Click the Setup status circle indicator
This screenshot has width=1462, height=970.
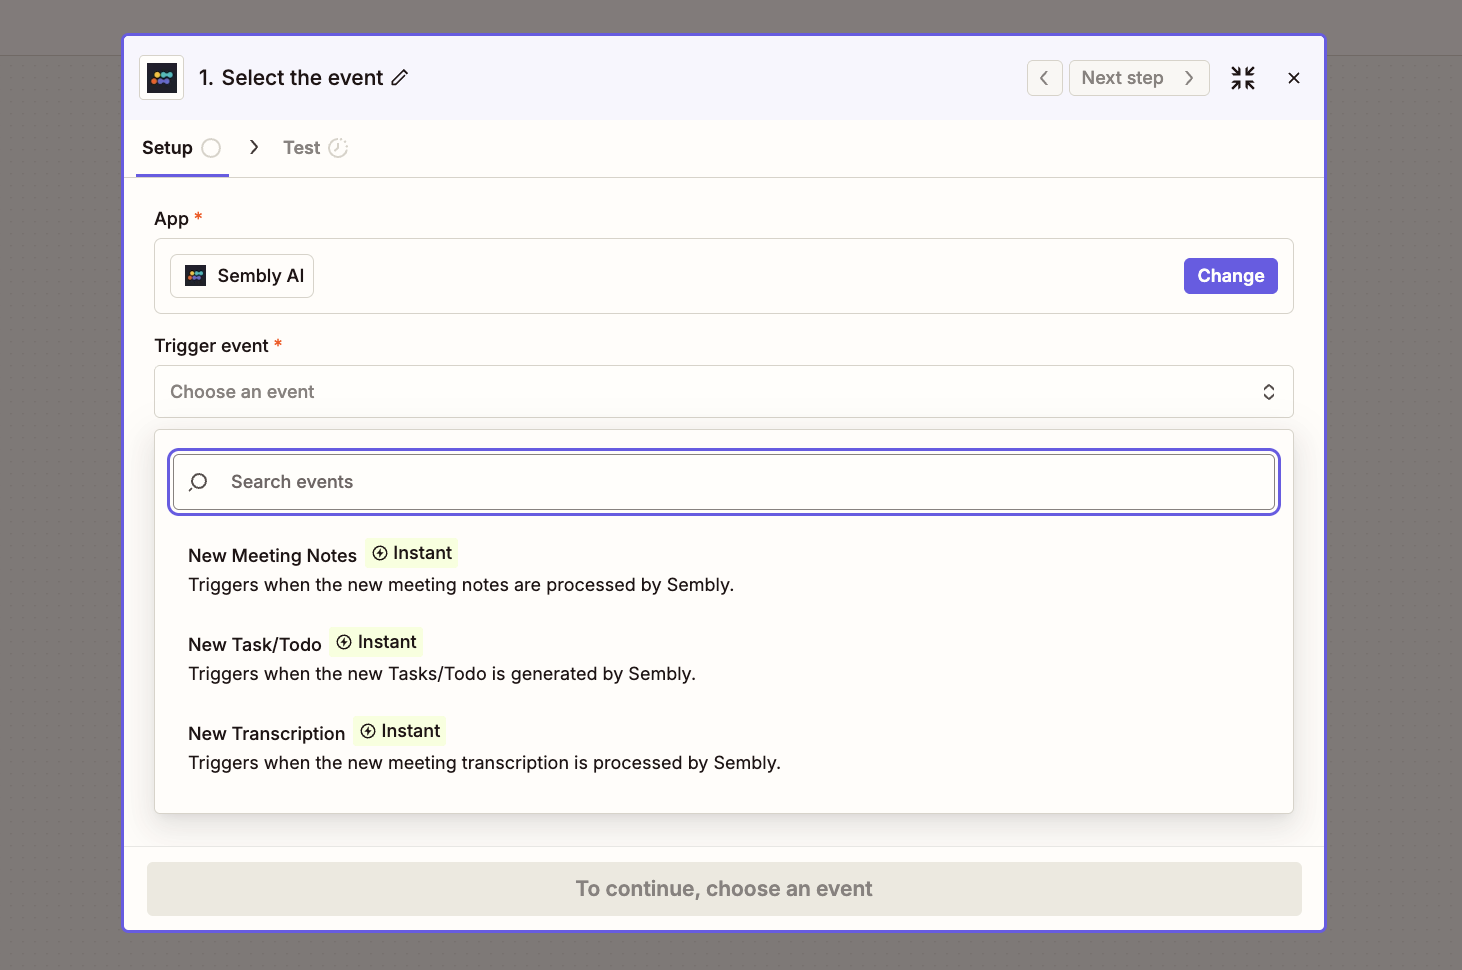point(211,148)
